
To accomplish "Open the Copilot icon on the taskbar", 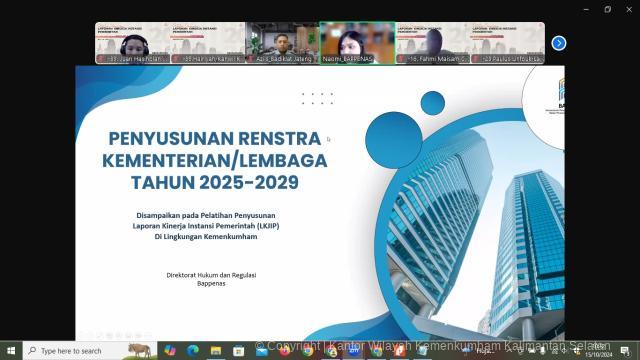I will [170, 351].
